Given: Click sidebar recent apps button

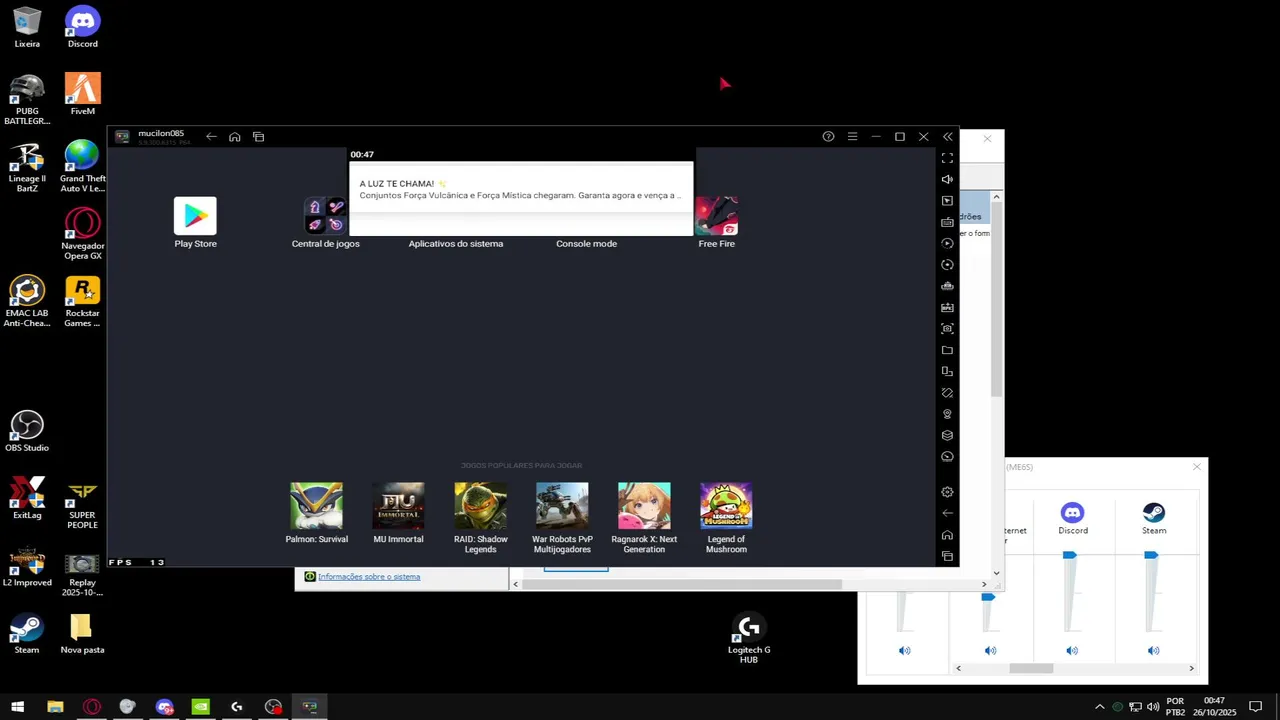Looking at the screenshot, I should point(947,556).
